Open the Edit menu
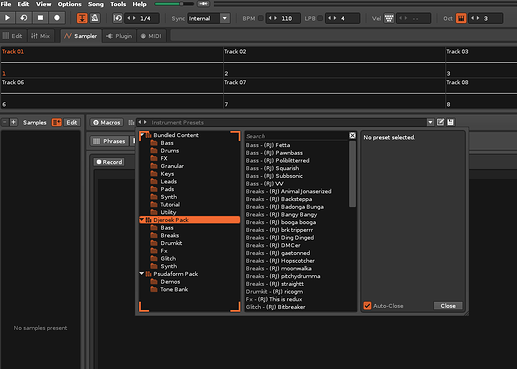 click(x=23, y=4)
